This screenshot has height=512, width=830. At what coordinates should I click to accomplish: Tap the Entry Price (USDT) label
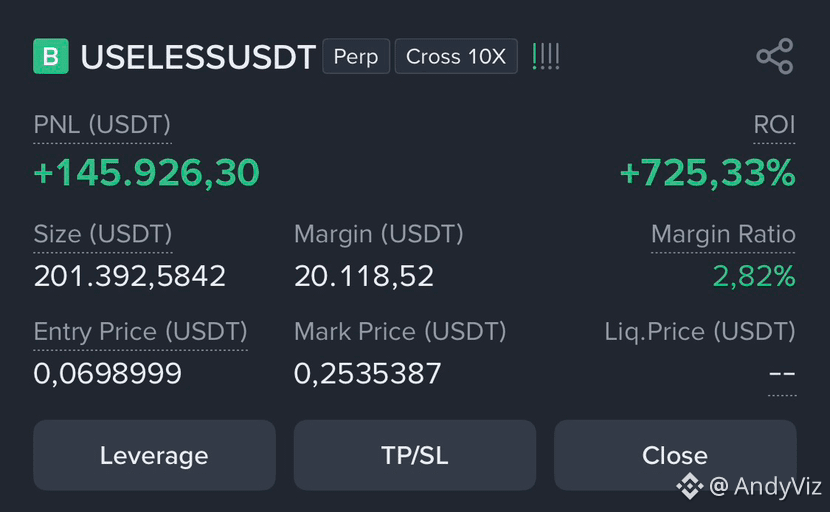click(x=140, y=332)
